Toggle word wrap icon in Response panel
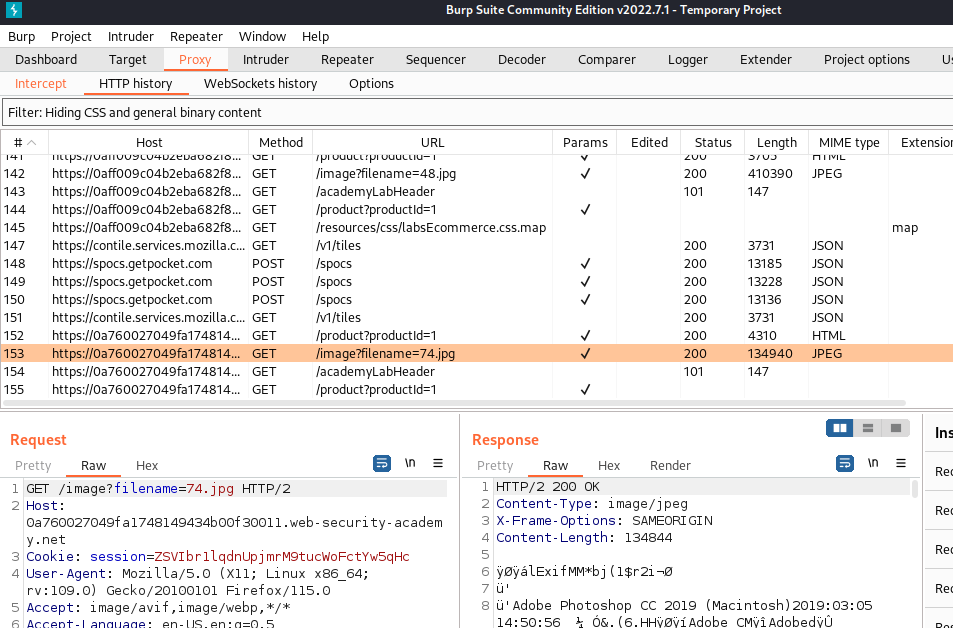This screenshot has height=628, width=953. tap(845, 464)
